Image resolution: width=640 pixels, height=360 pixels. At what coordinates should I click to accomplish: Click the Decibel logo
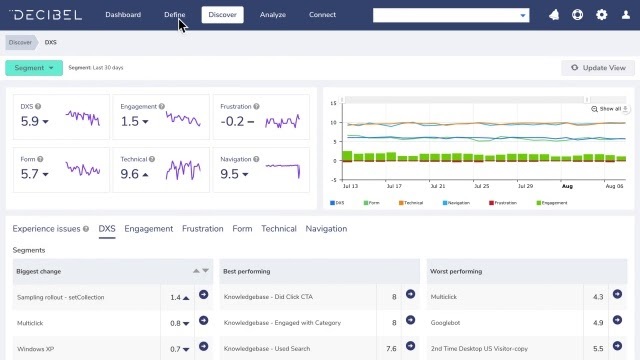tap(45, 15)
